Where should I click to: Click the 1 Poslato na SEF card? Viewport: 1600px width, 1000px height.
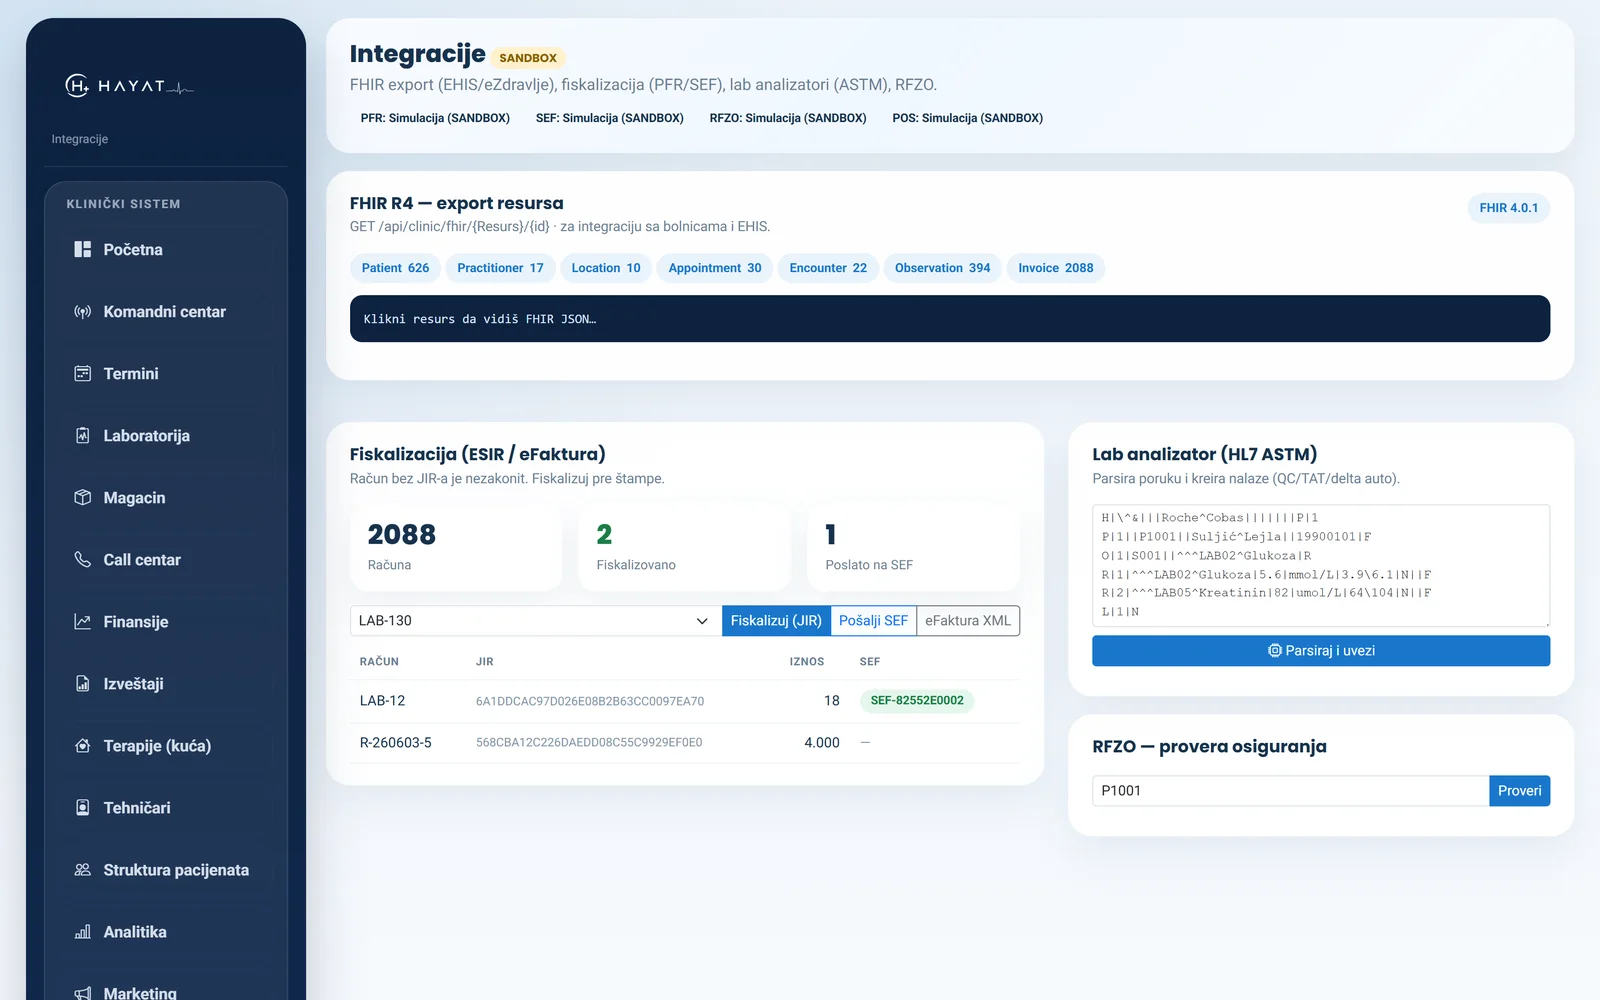(913, 547)
